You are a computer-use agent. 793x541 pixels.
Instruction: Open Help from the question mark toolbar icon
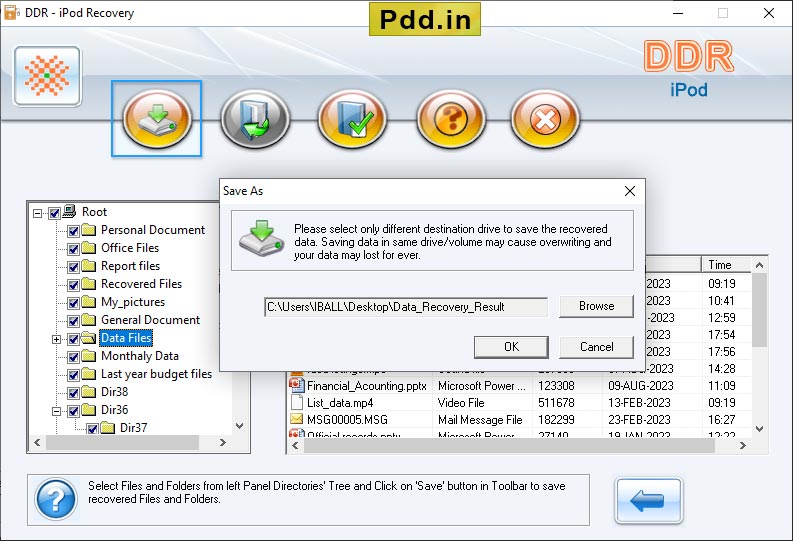(451, 119)
